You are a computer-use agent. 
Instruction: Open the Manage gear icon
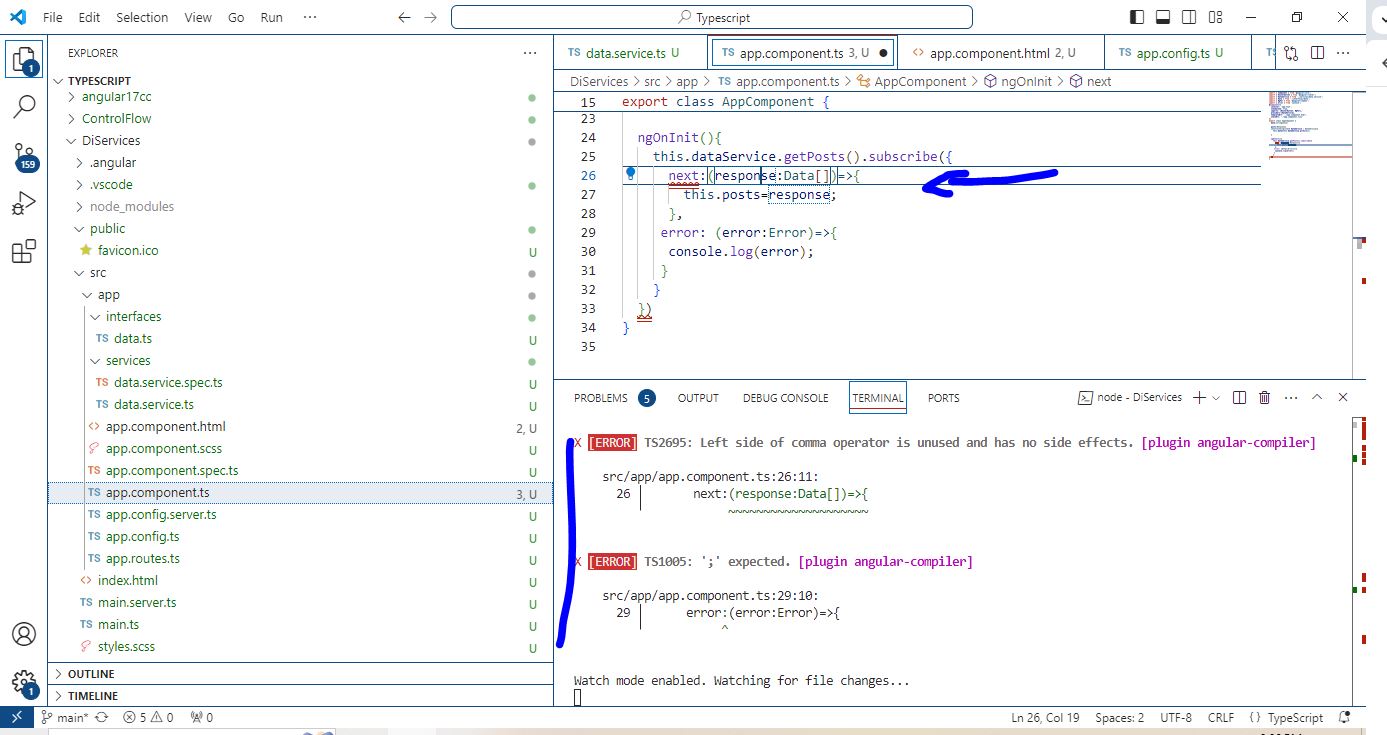(24, 683)
